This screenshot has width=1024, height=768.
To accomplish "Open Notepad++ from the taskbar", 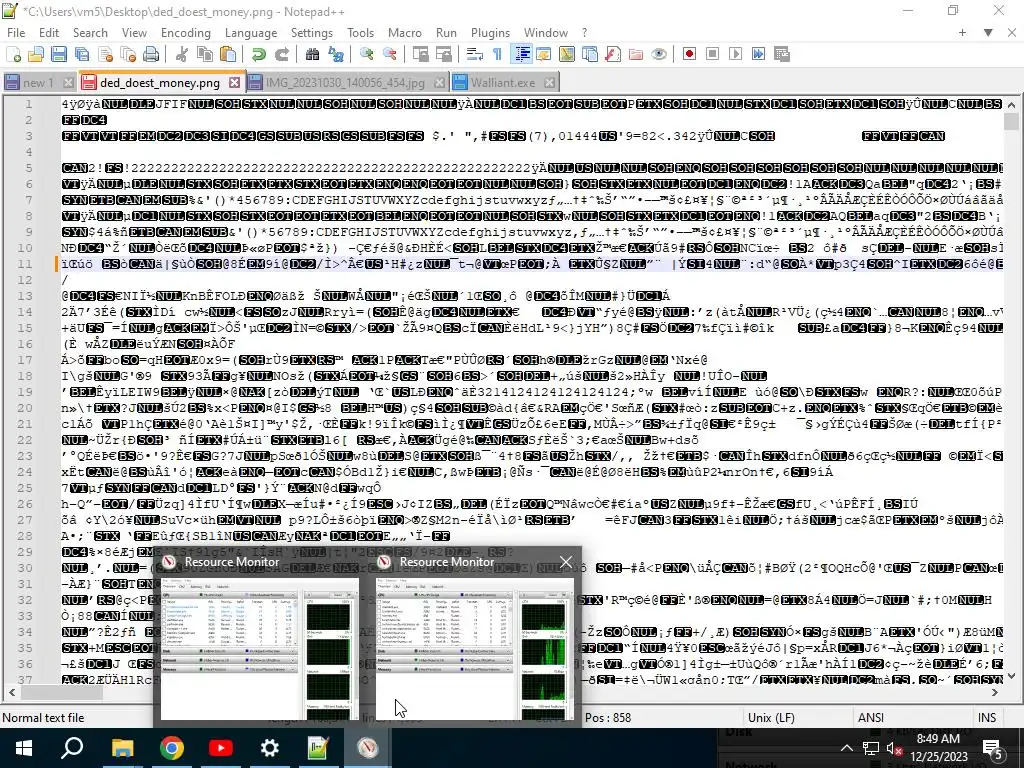I will pyautogui.click(x=318, y=748).
